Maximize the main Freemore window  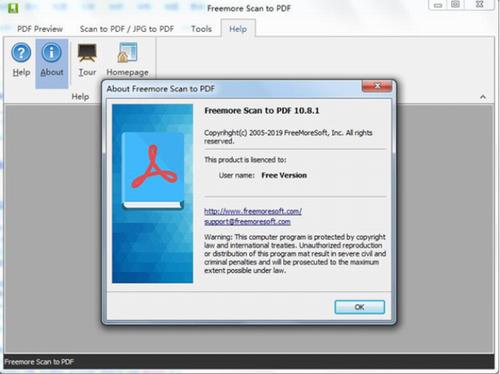(x=456, y=5)
